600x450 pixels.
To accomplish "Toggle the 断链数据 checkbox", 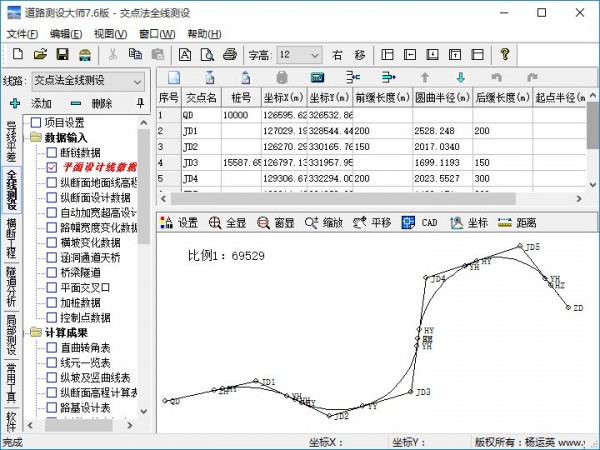I will coord(52,153).
